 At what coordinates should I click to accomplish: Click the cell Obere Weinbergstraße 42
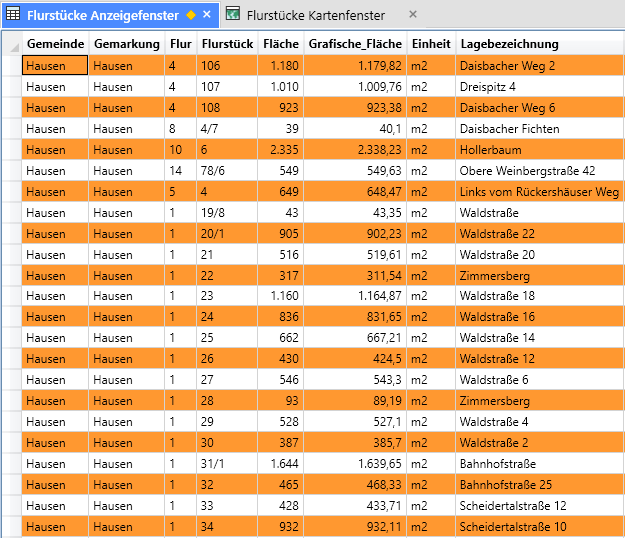[527, 171]
